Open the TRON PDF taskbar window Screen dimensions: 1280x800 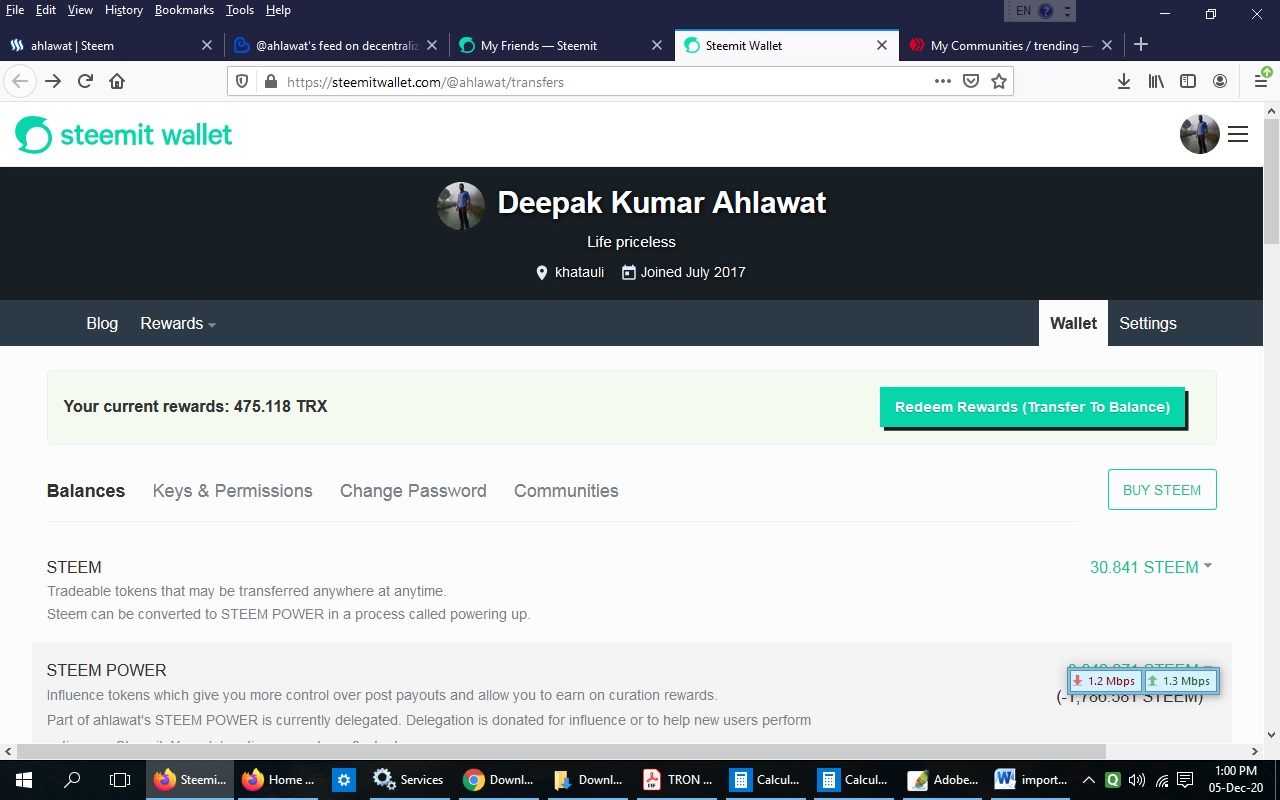[678, 780]
